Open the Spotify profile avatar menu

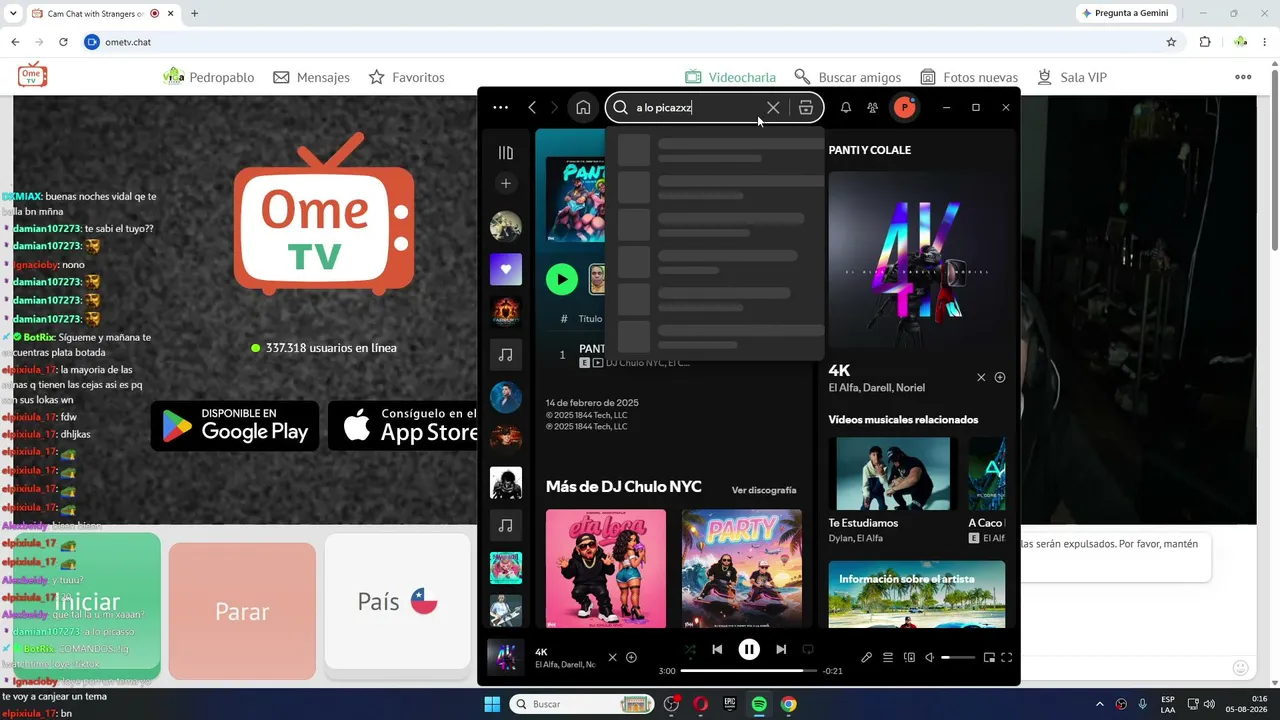click(x=904, y=108)
